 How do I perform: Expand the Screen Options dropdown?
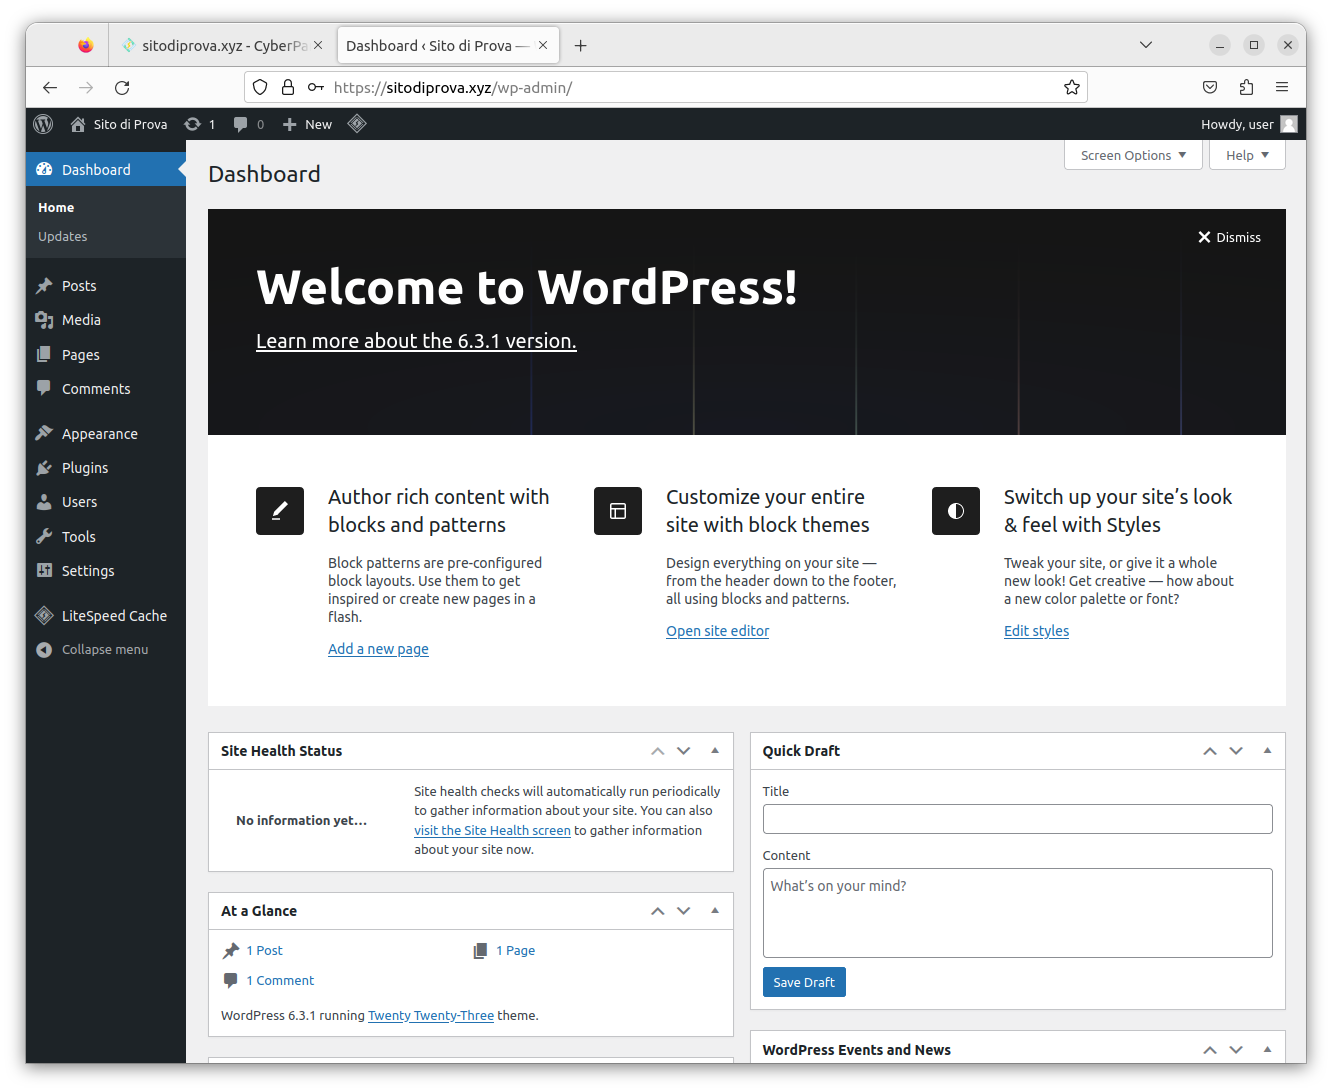[x=1133, y=155]
